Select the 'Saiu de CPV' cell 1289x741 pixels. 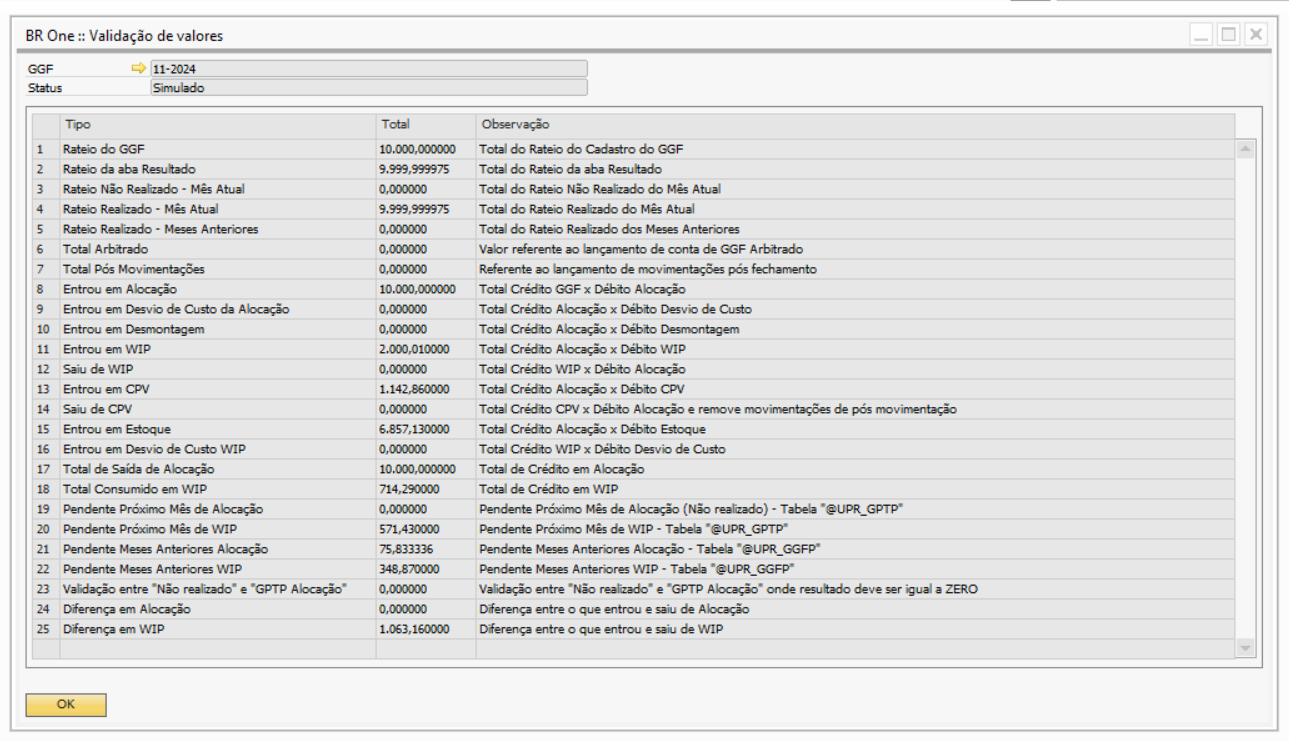pos(218,409)
